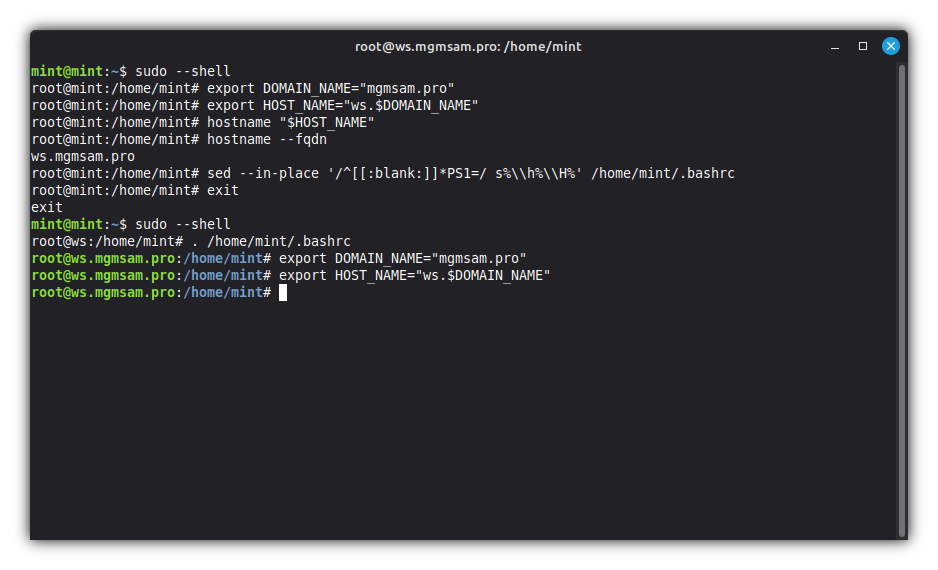Click the sed --in-place command text
The image size is (938, 570).
pos(470,173)
